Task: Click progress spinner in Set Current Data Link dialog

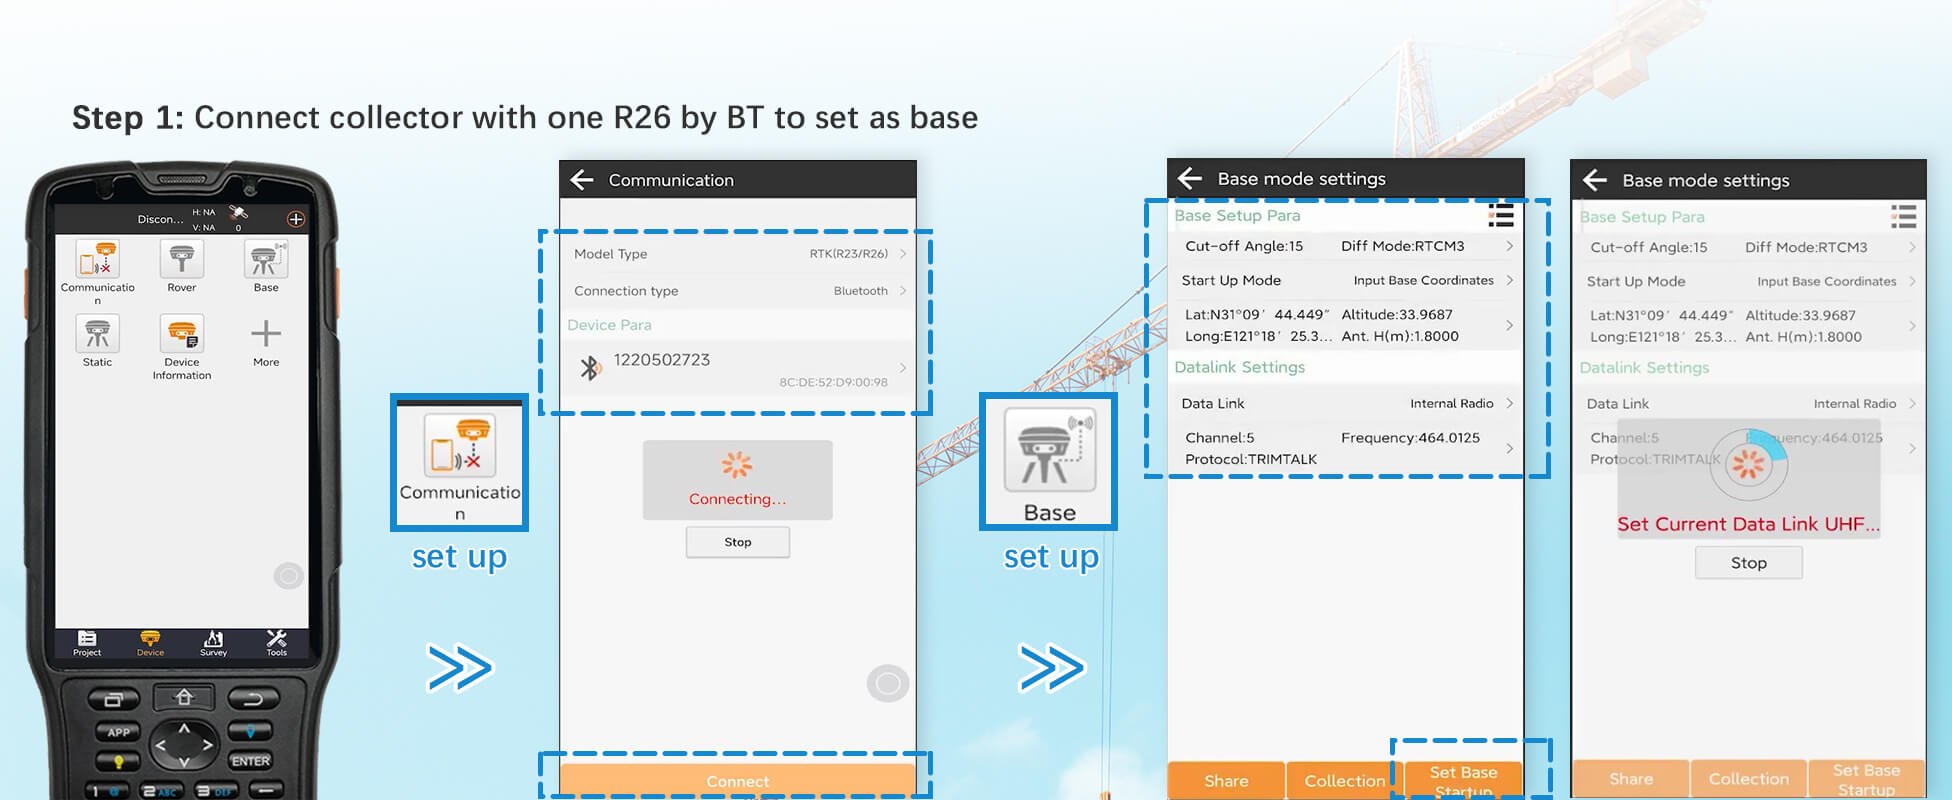Action: (x=1748, y=464)
